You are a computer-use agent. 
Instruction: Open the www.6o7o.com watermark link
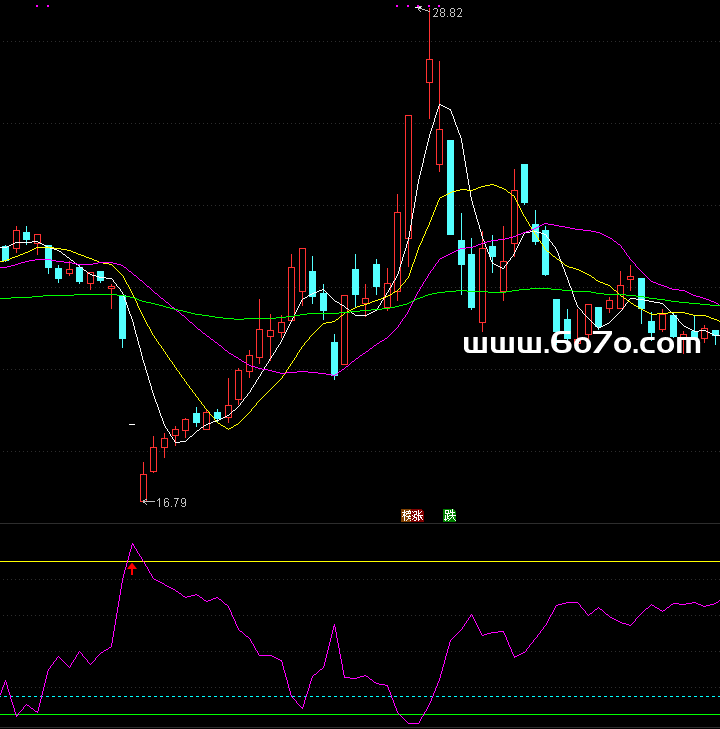click(581, 345)
